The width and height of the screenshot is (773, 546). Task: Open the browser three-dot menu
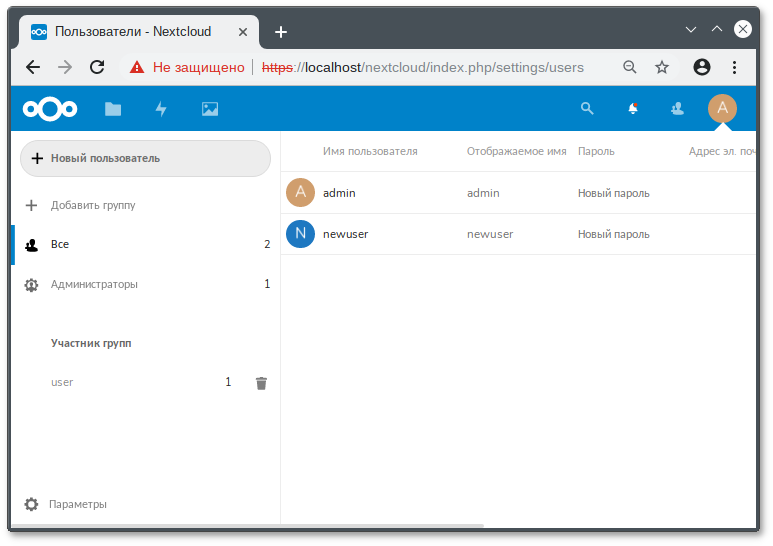(x=734, y=67)
